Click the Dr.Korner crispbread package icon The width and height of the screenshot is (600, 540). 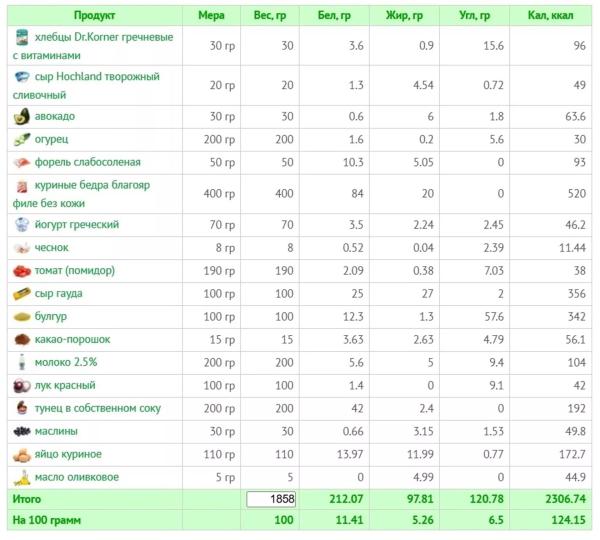(21, 37)
